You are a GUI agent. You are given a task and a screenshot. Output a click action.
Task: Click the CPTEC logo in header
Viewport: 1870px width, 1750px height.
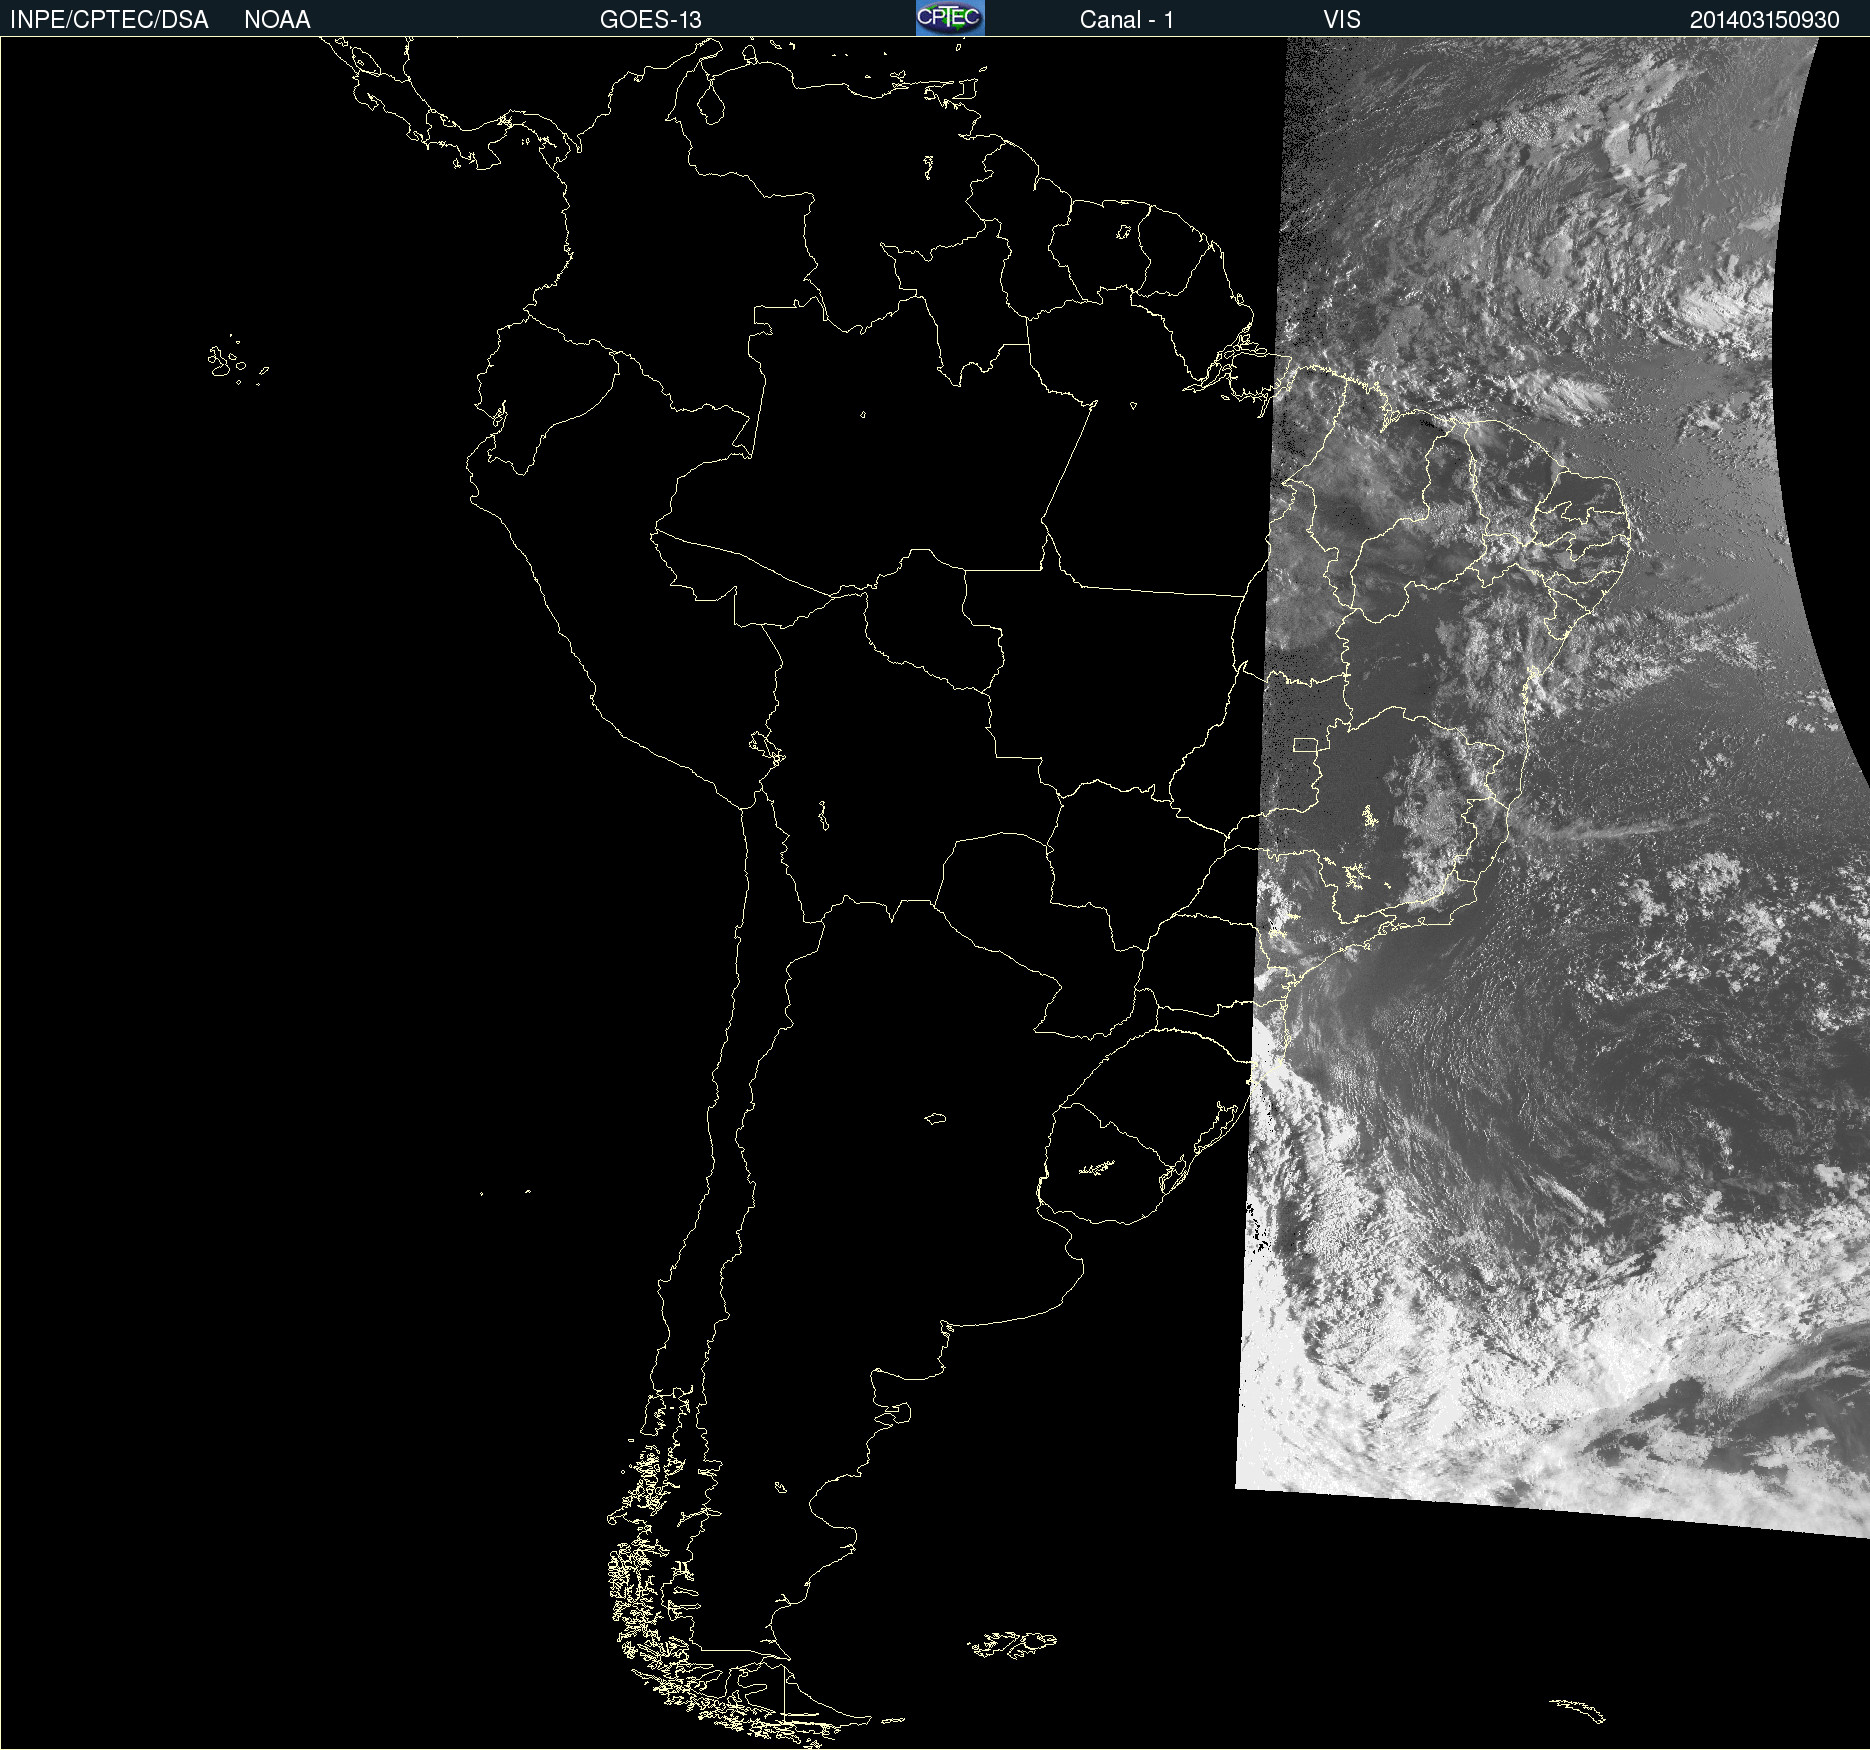950,18
